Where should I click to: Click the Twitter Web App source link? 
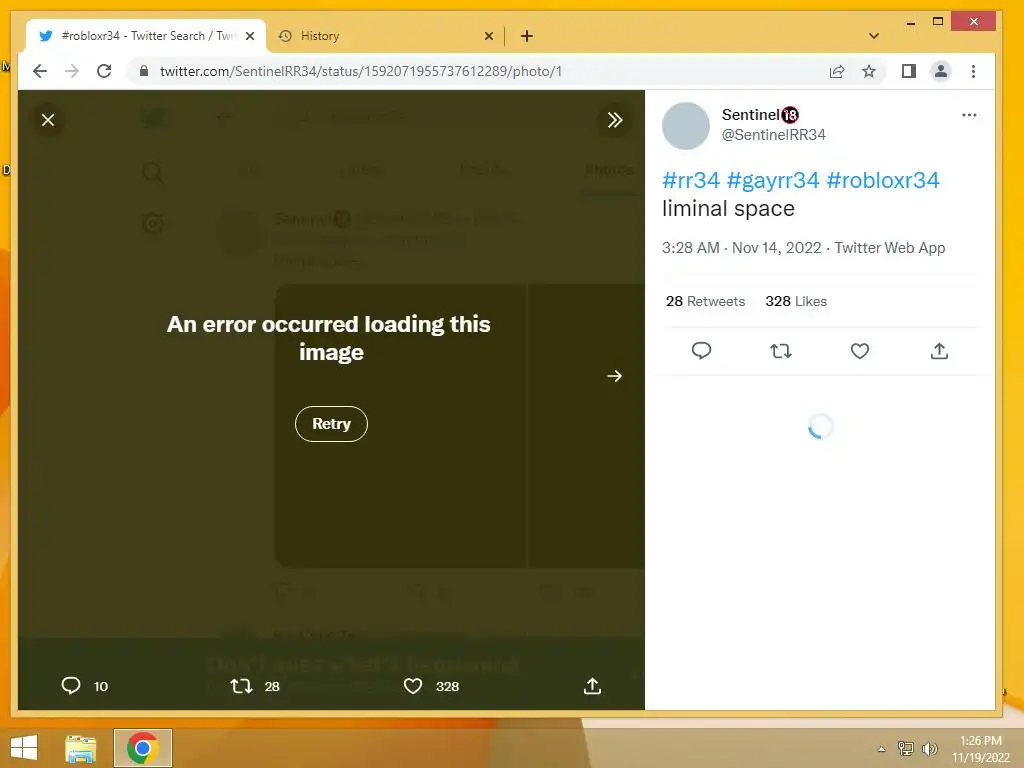pyautogui.click(x=889, y=248)
